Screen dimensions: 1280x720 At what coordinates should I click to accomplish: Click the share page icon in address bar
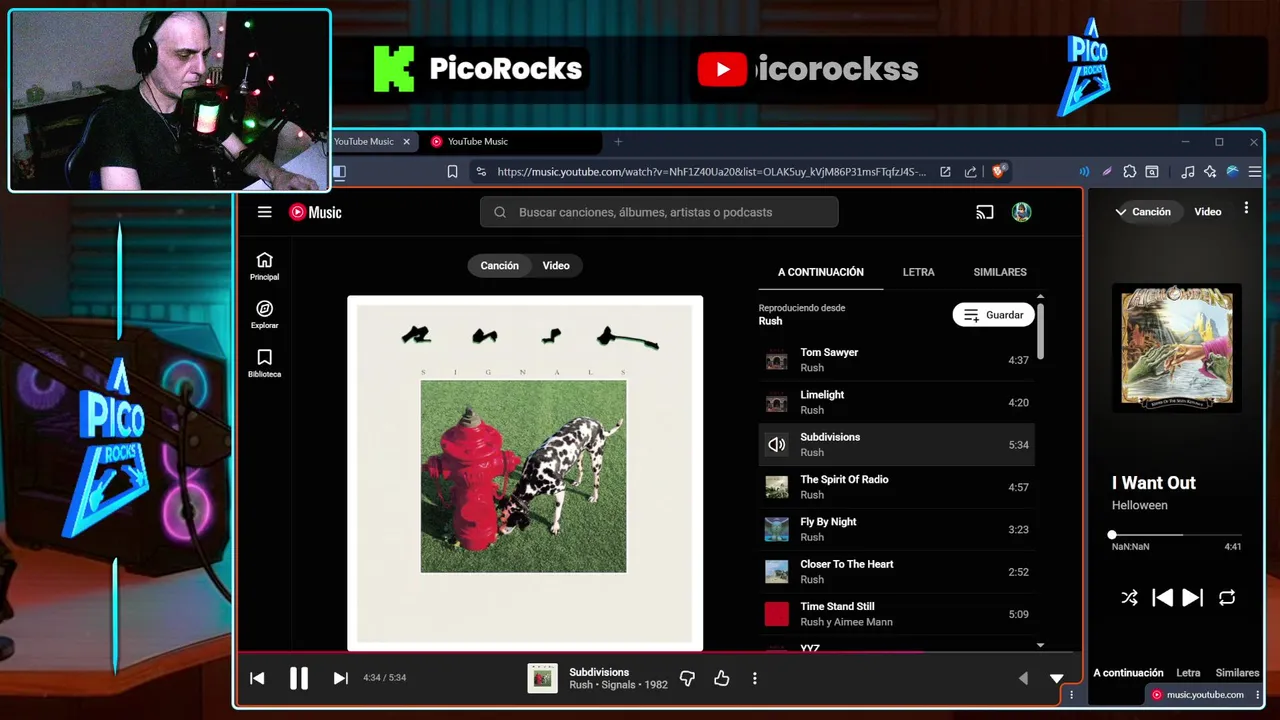click(x=970, y=172)
